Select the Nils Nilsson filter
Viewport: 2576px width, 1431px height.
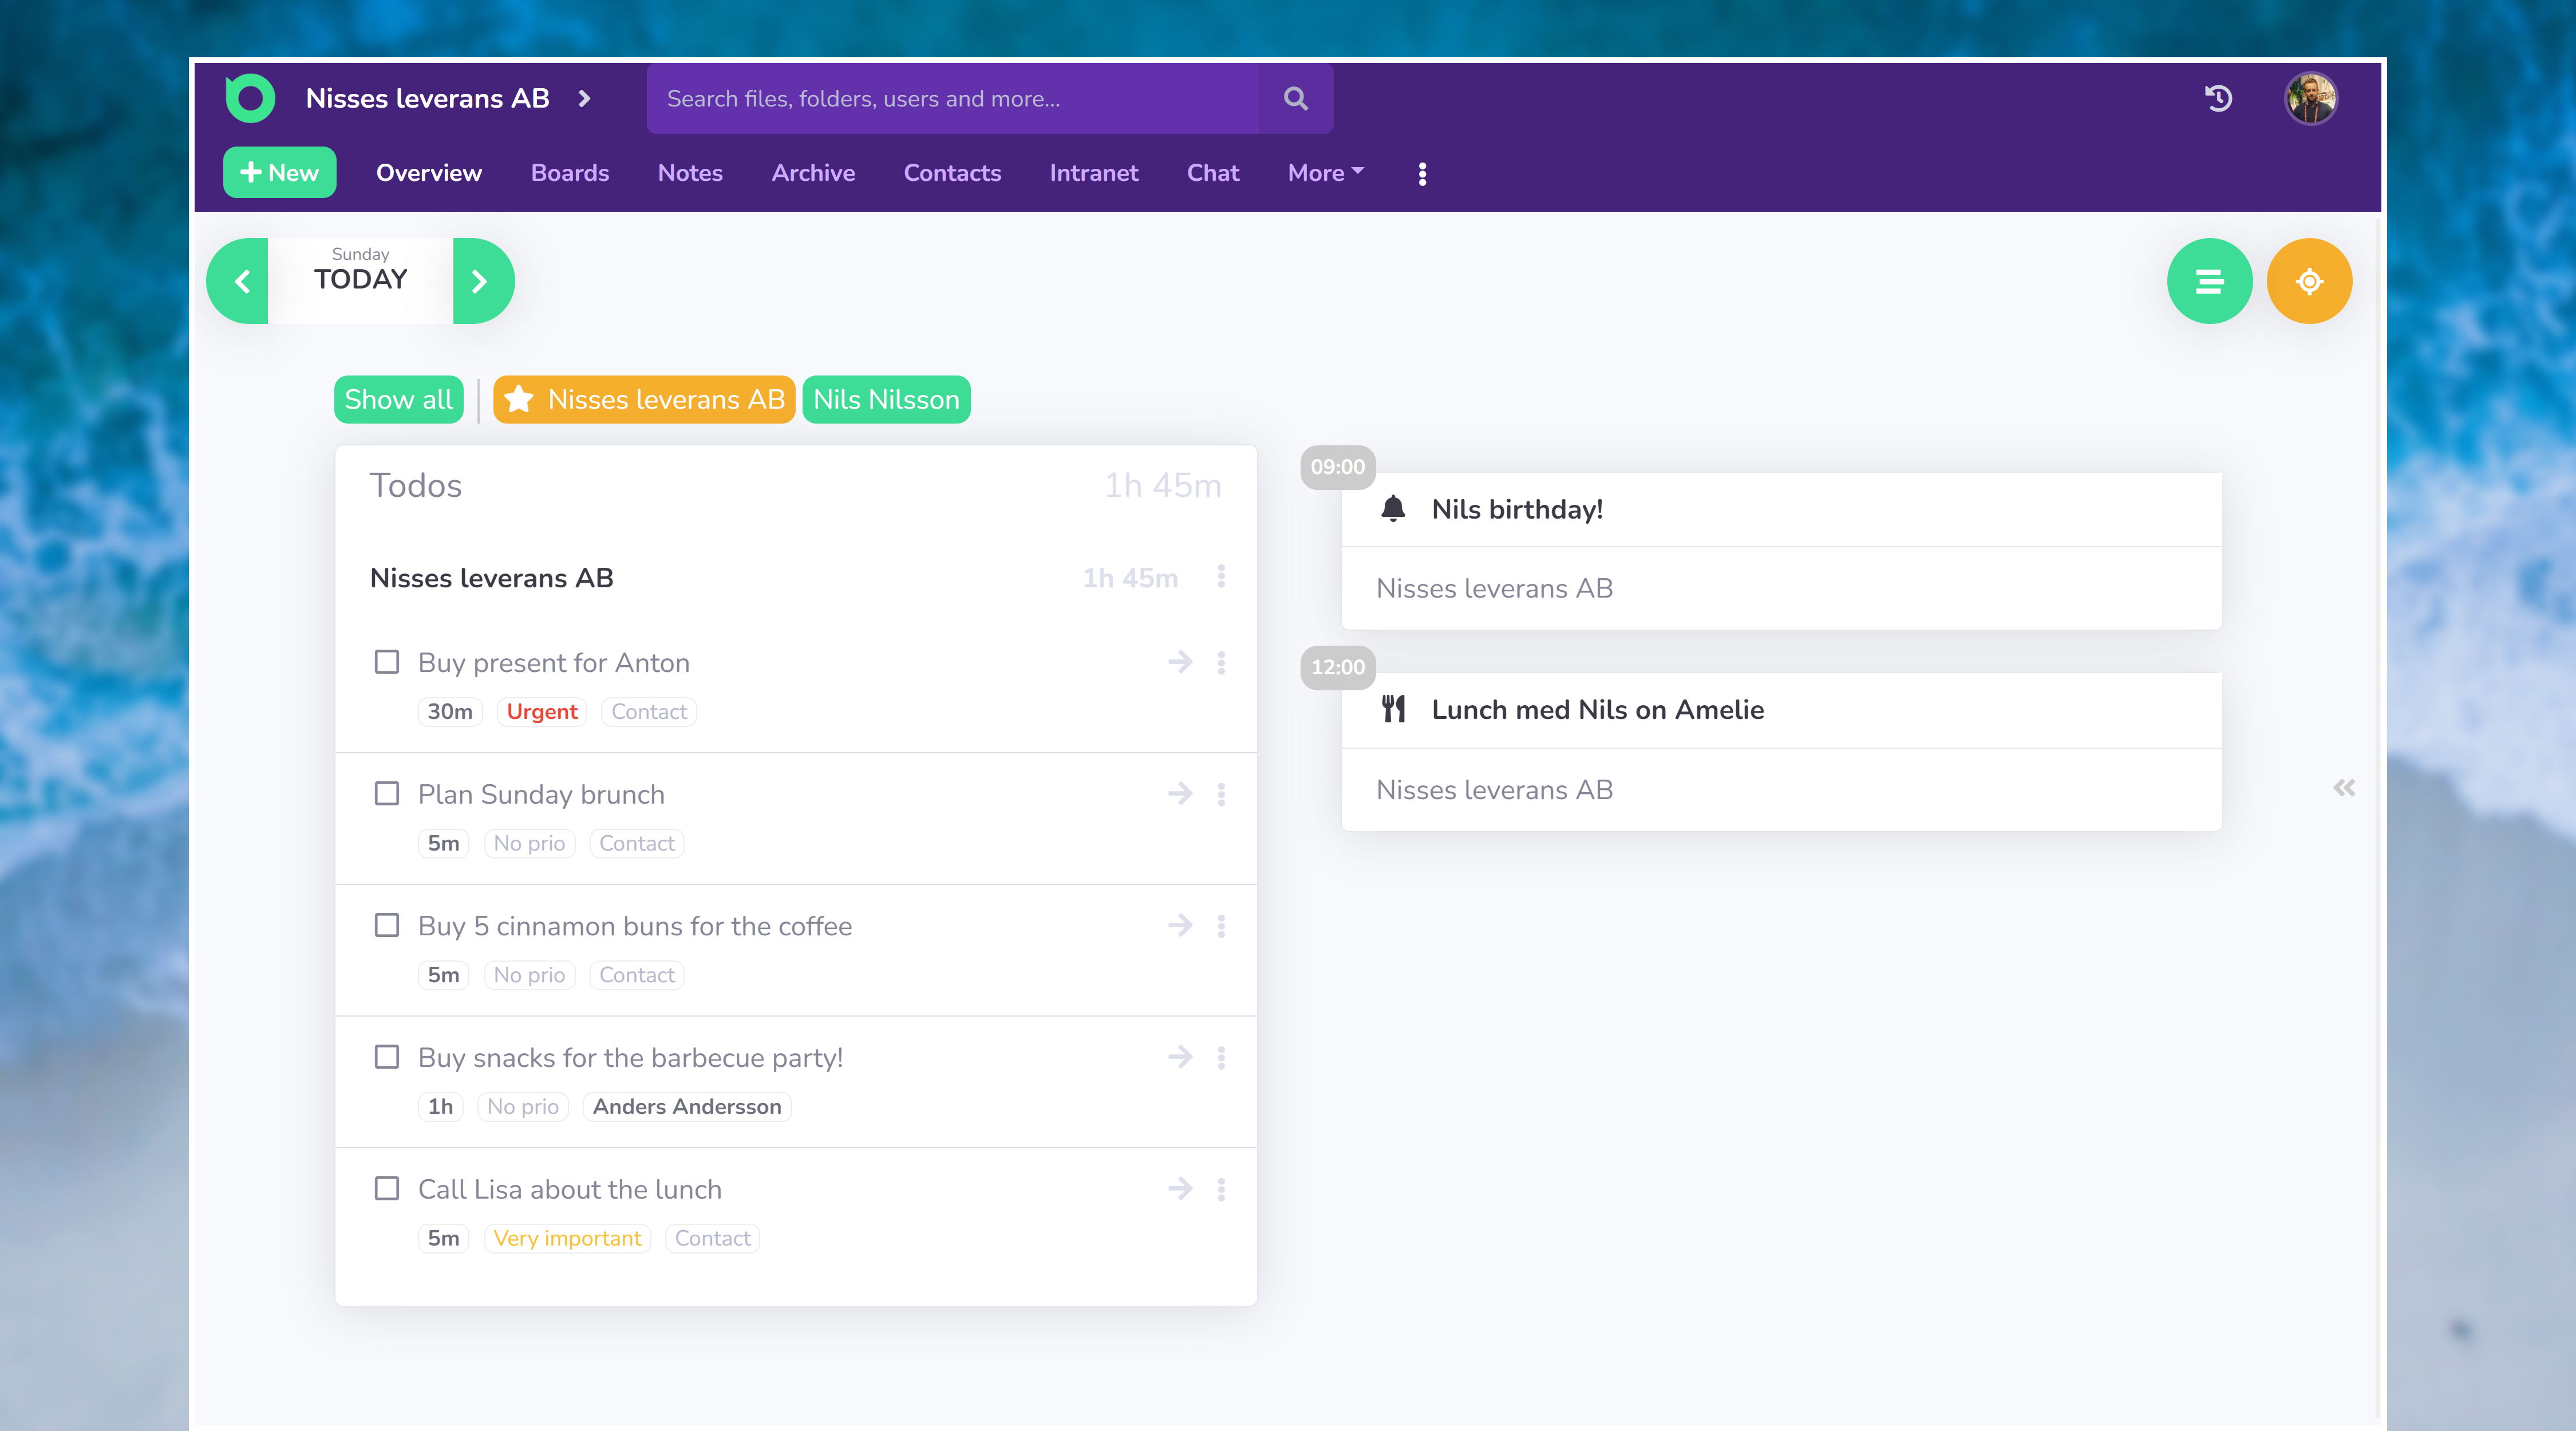(886, 400)
